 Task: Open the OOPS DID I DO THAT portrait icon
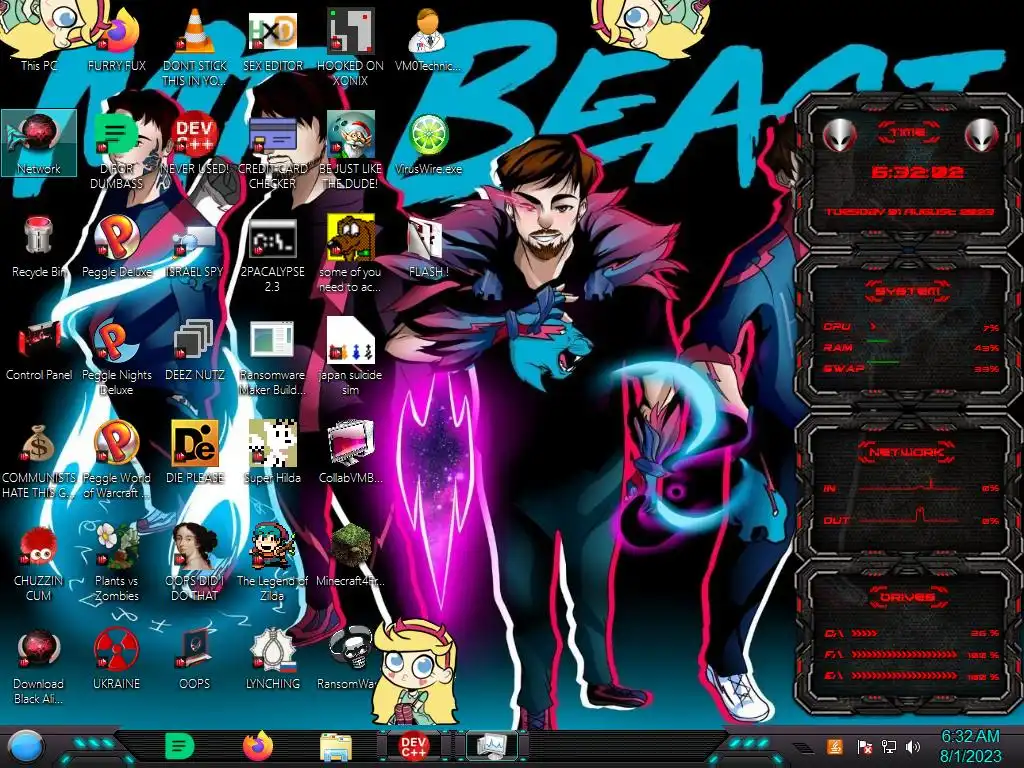click(195, 563)
